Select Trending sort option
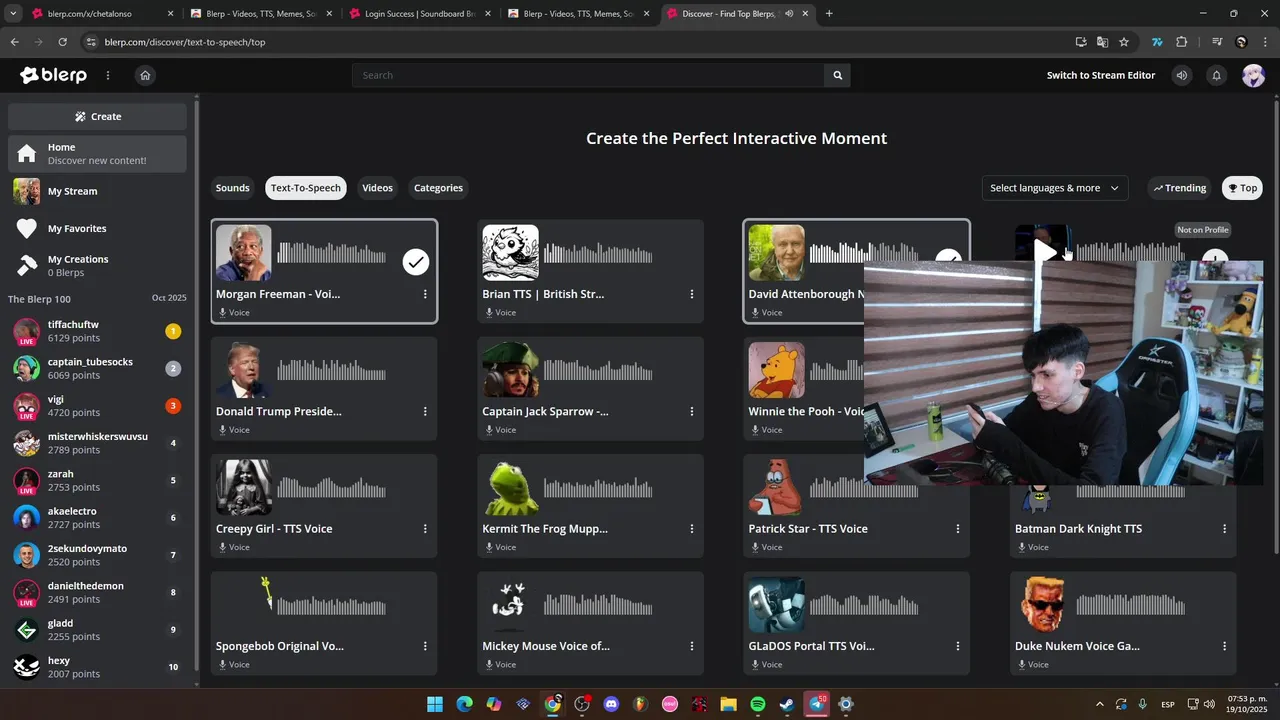The width and height of the screenshot is (1280, 720). point(1180,188)
